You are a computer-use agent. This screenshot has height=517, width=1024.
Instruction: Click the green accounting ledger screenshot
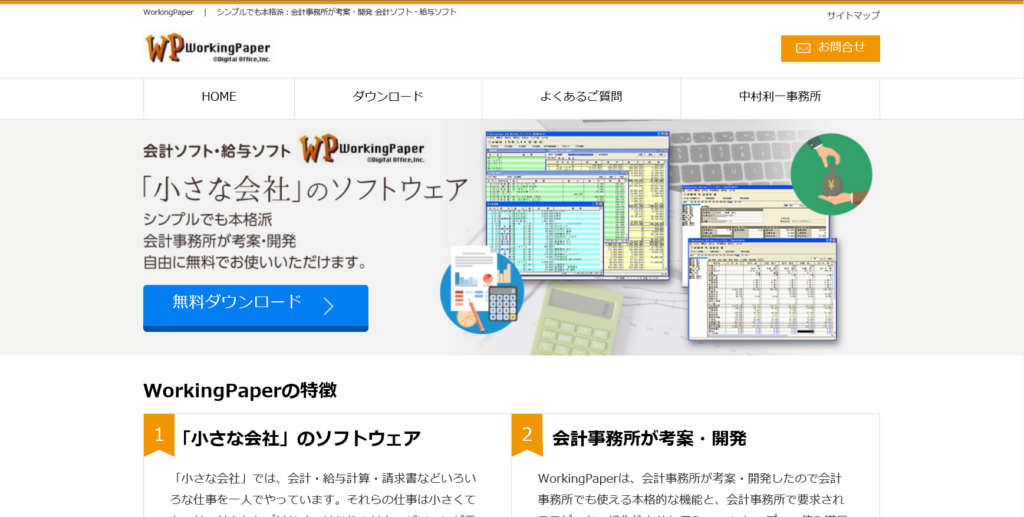coord(577,206)
